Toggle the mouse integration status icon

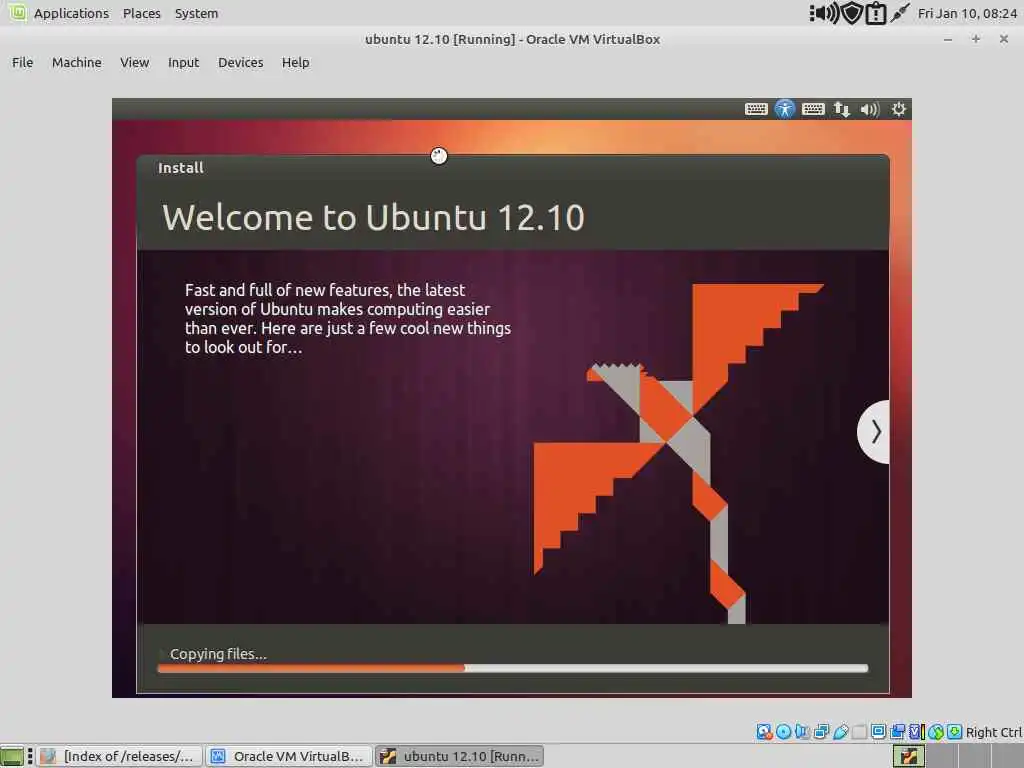pyautogui.click(x=936, y=732)
